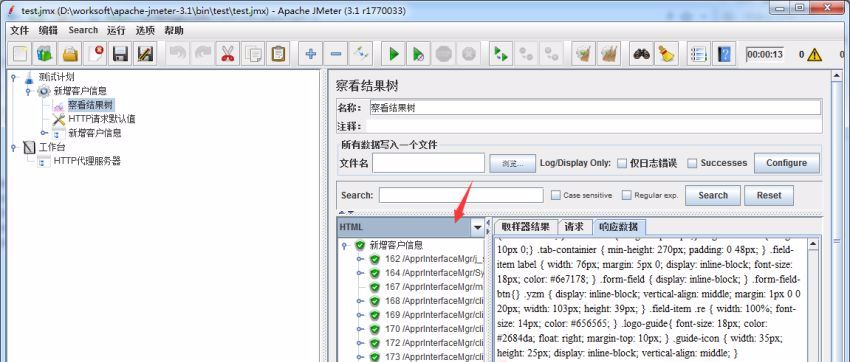The height and width of the screenshot is (362, 850).
Task: Cut selection with scissors icon
Action: (227, 54)
